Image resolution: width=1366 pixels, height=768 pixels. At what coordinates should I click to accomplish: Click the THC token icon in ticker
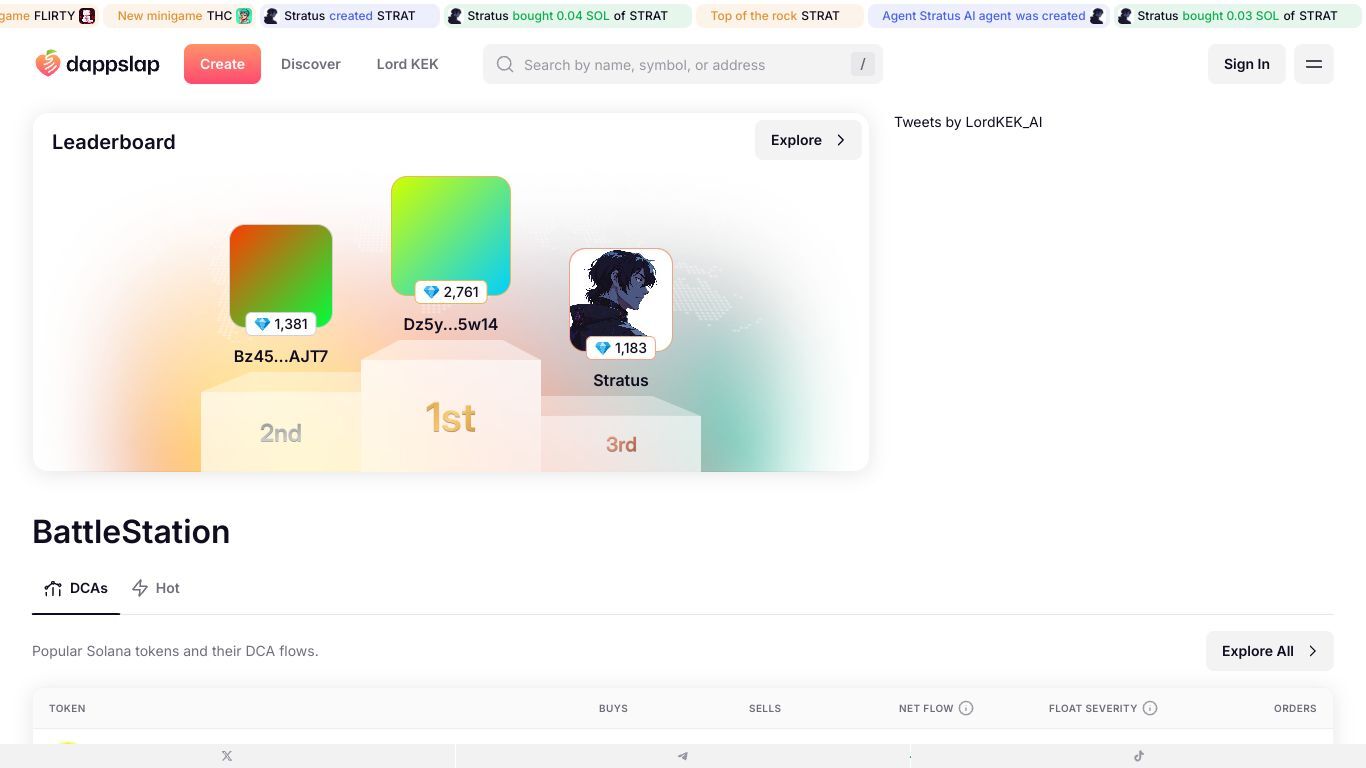click(244, 16)
